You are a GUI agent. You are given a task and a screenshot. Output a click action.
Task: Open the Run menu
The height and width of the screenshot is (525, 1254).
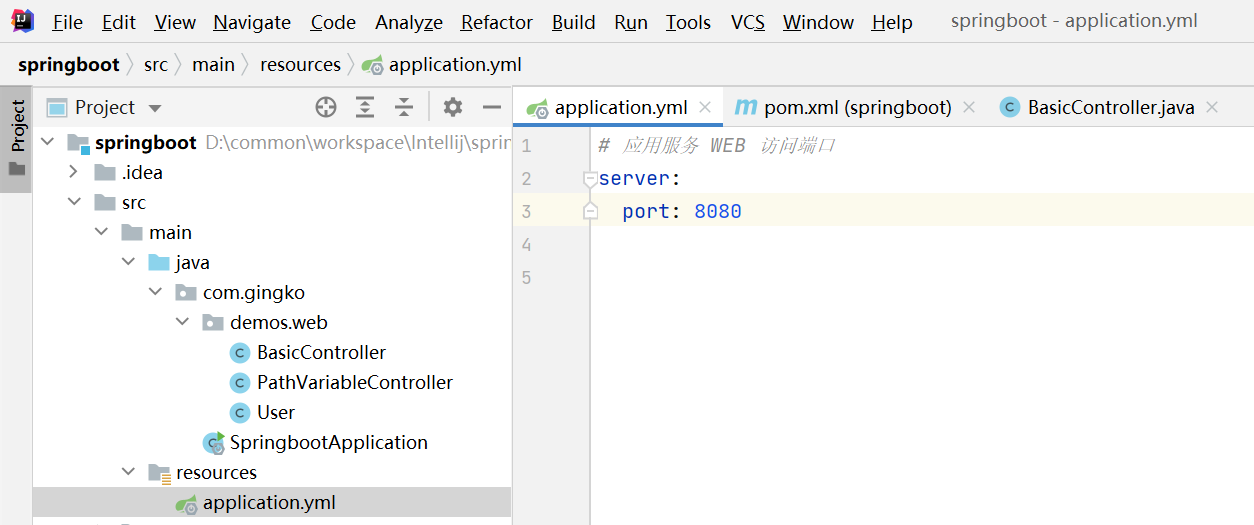point(631,22)
